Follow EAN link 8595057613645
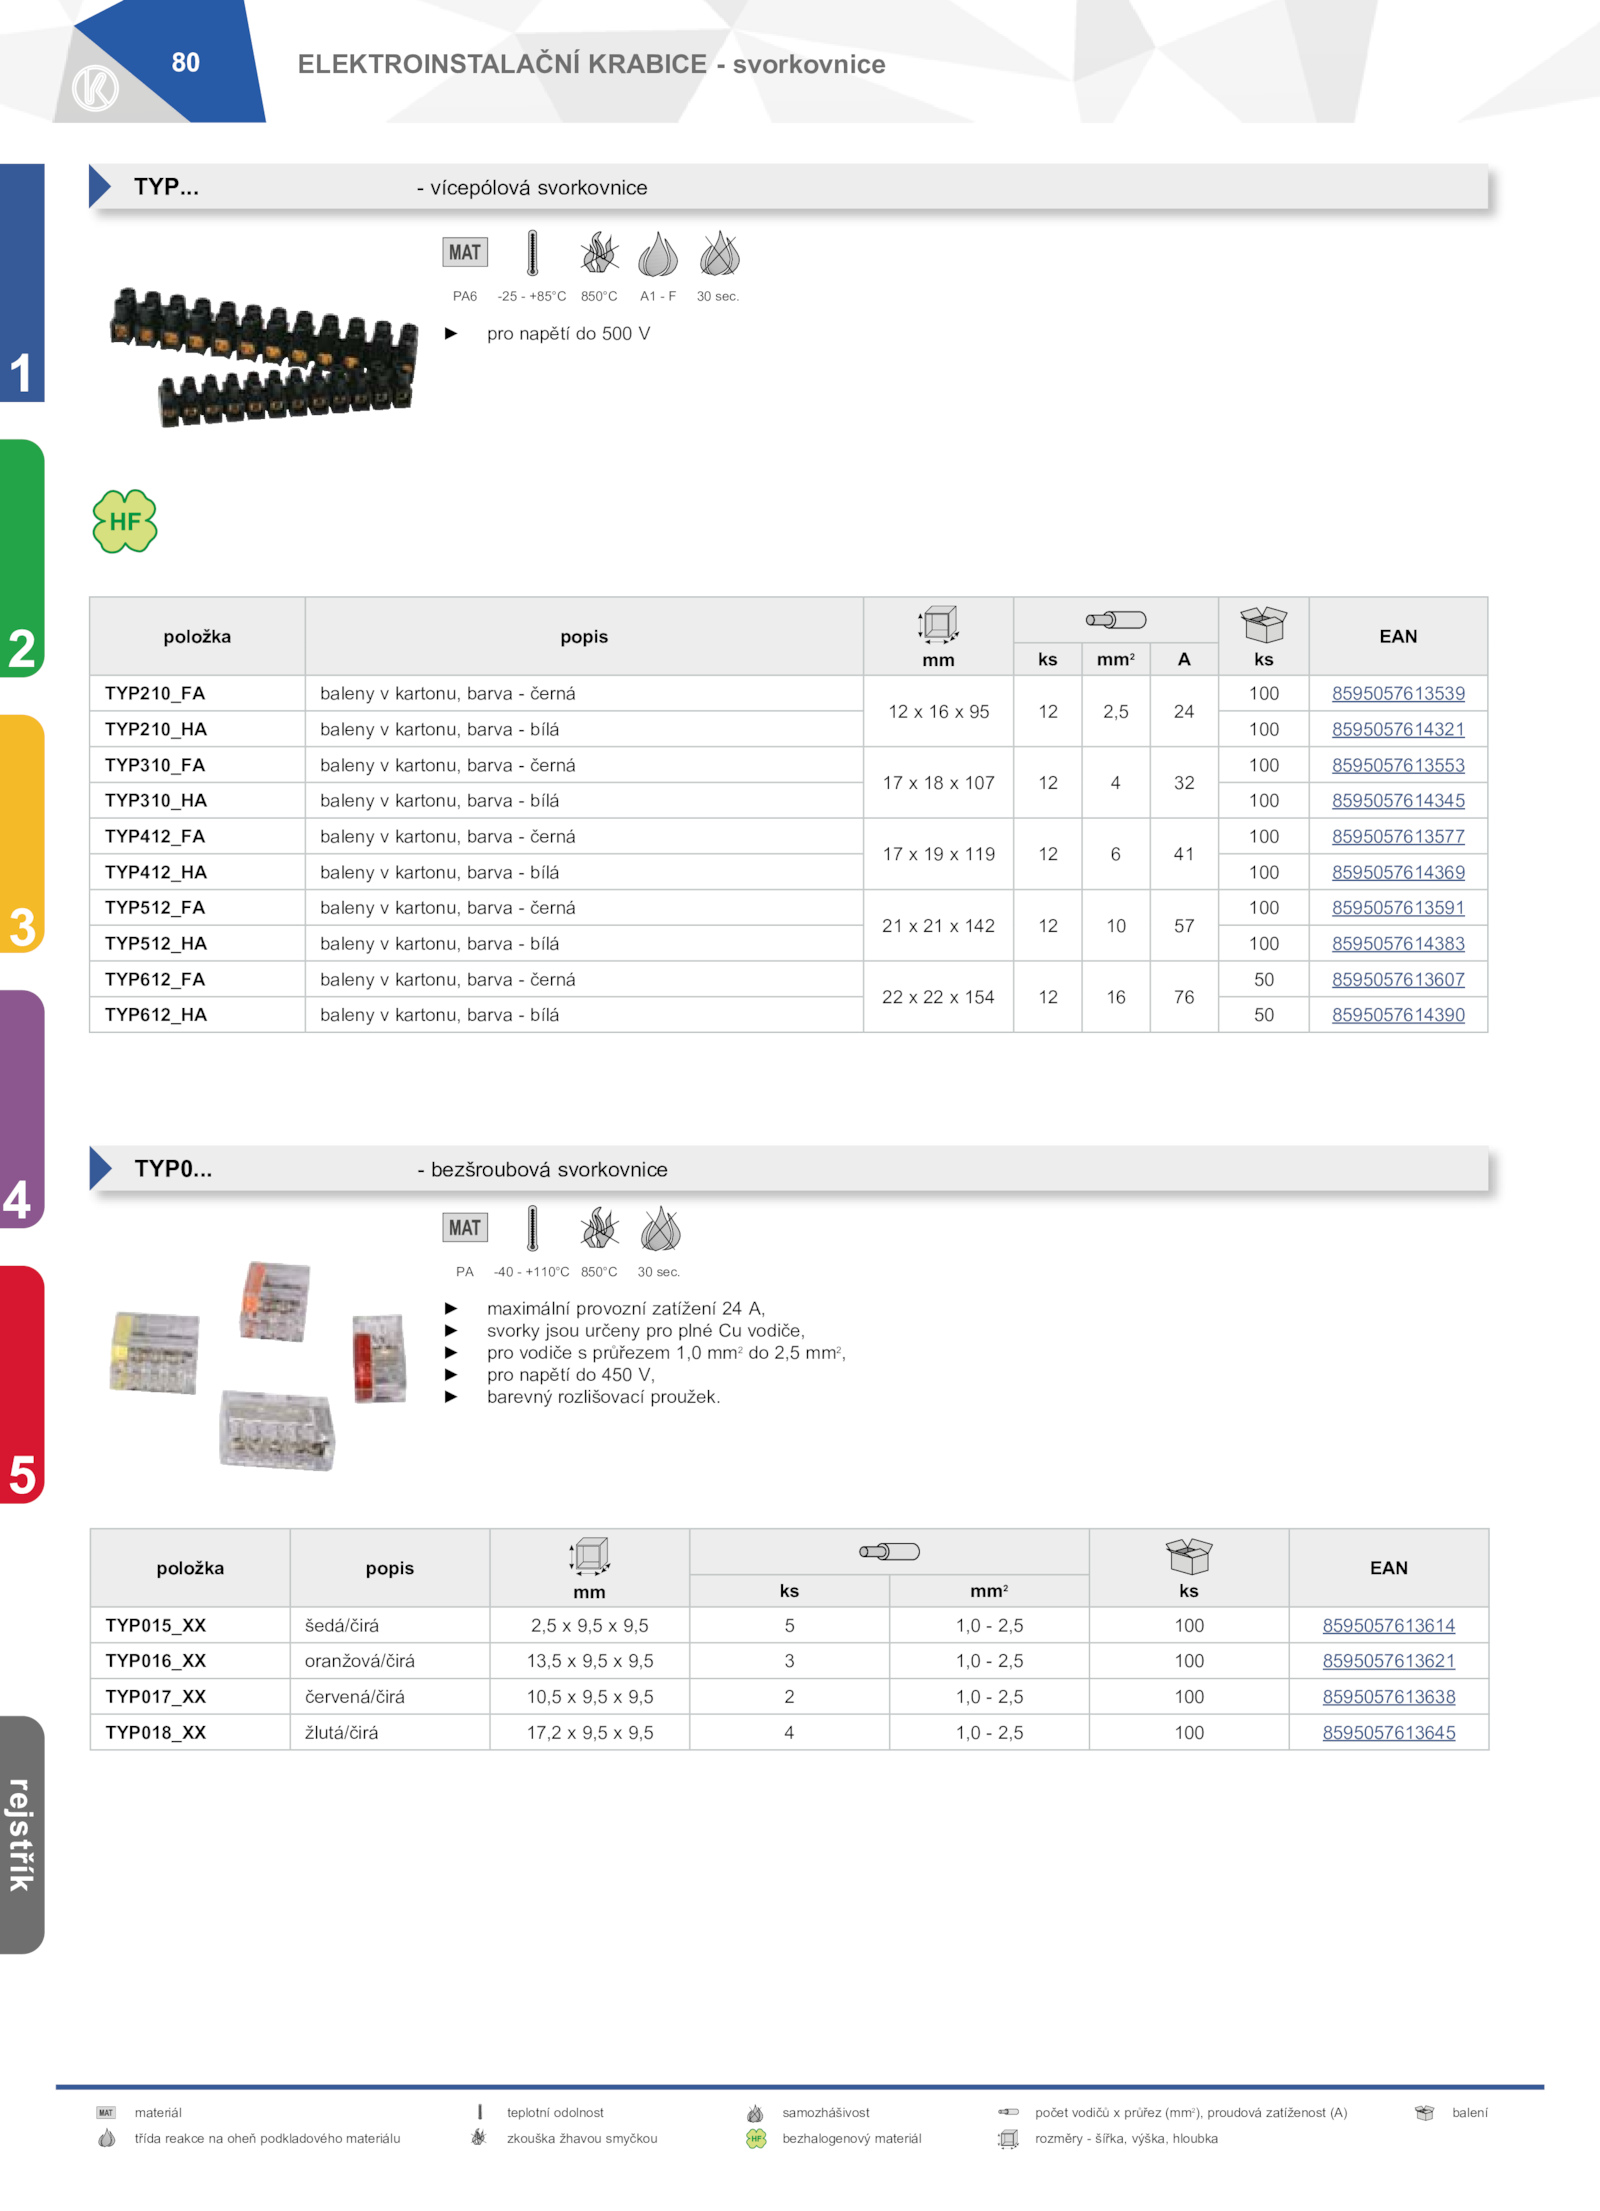 point(1389,1732)
